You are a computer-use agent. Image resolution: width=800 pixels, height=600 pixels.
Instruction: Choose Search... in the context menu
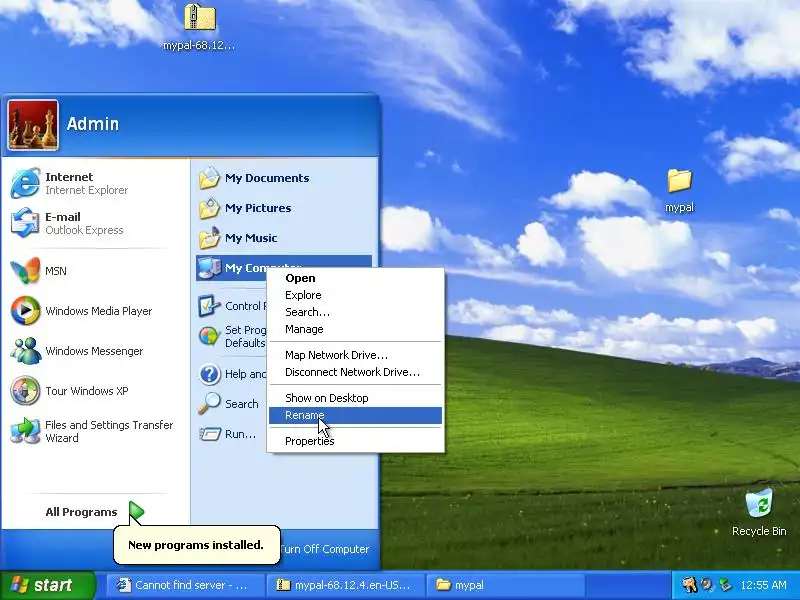tap(355, 312)
